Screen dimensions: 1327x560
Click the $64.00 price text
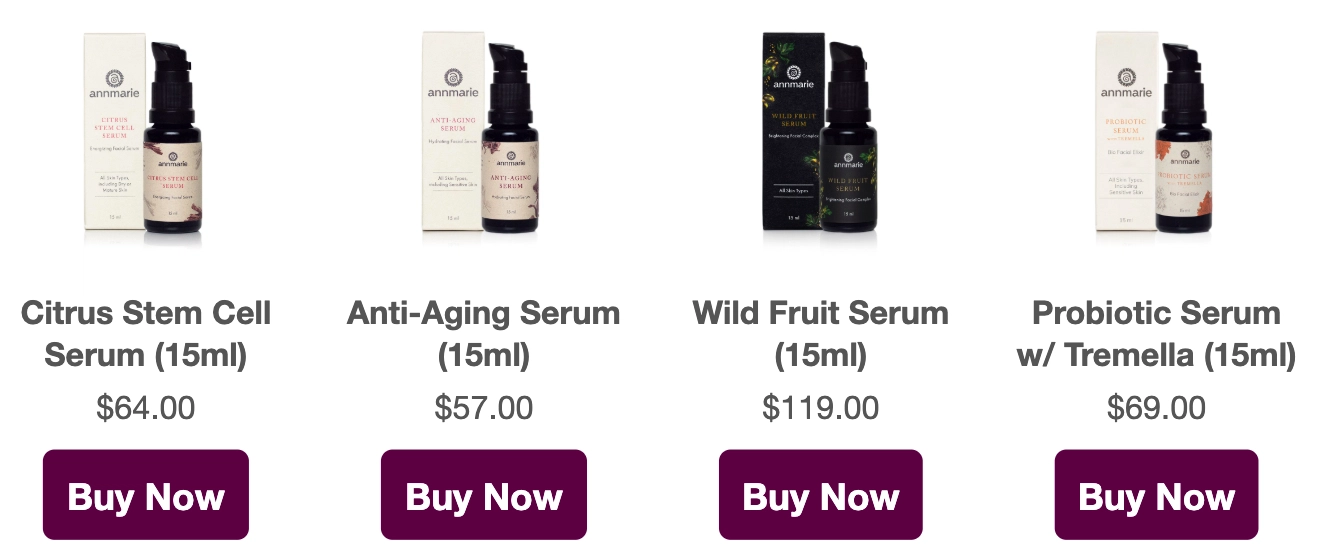point(146,408)
